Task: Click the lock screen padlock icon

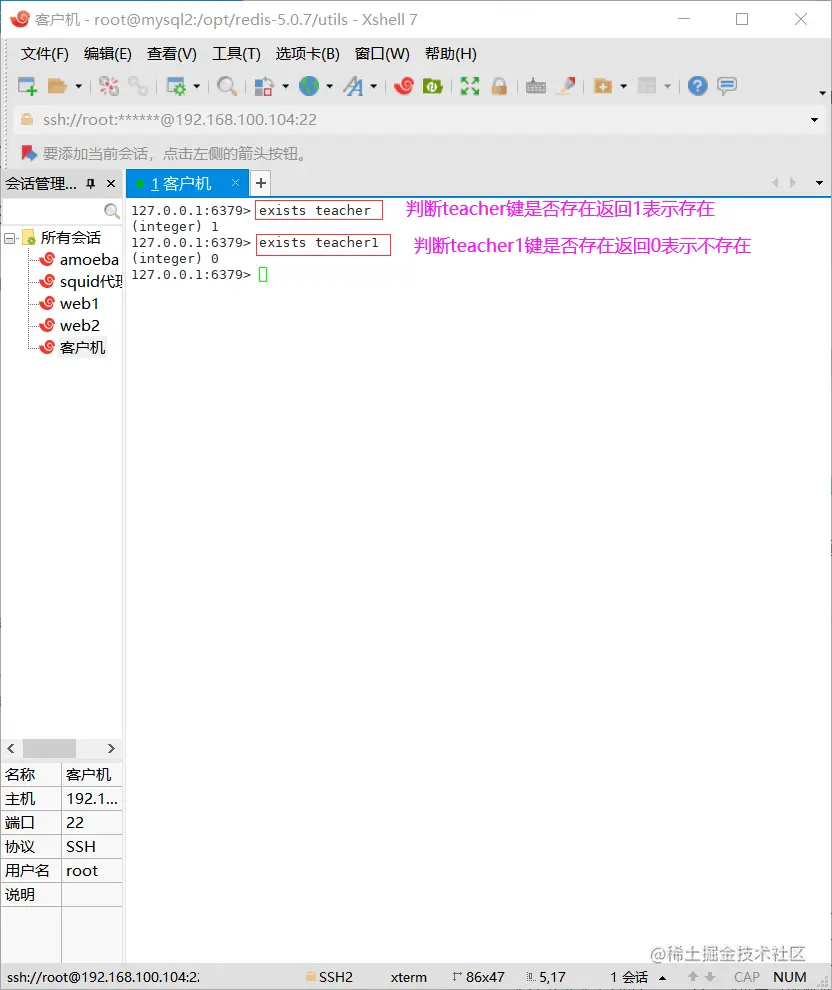Action: pos(499,86)
